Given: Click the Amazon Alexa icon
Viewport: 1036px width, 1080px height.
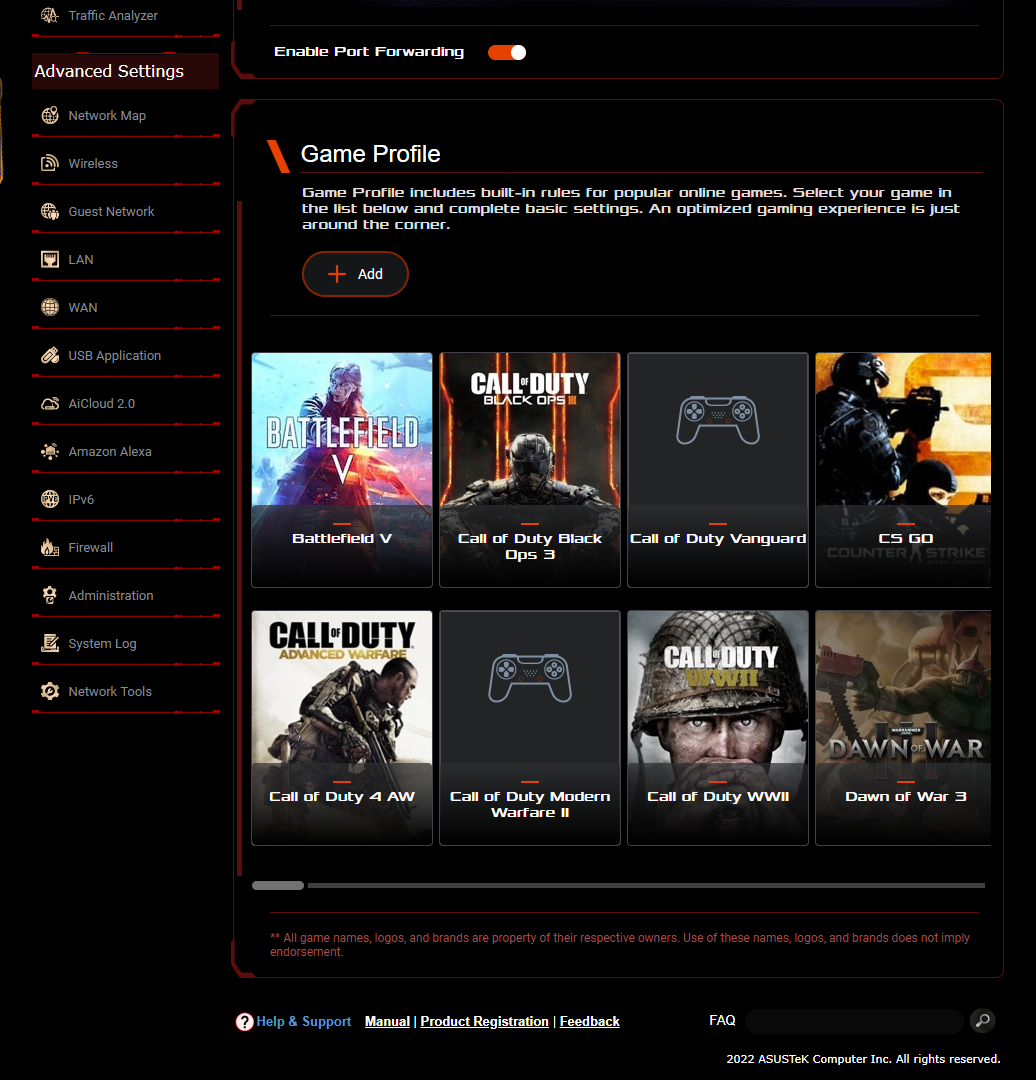Looking at the screenshot, I should coord(50,452).
